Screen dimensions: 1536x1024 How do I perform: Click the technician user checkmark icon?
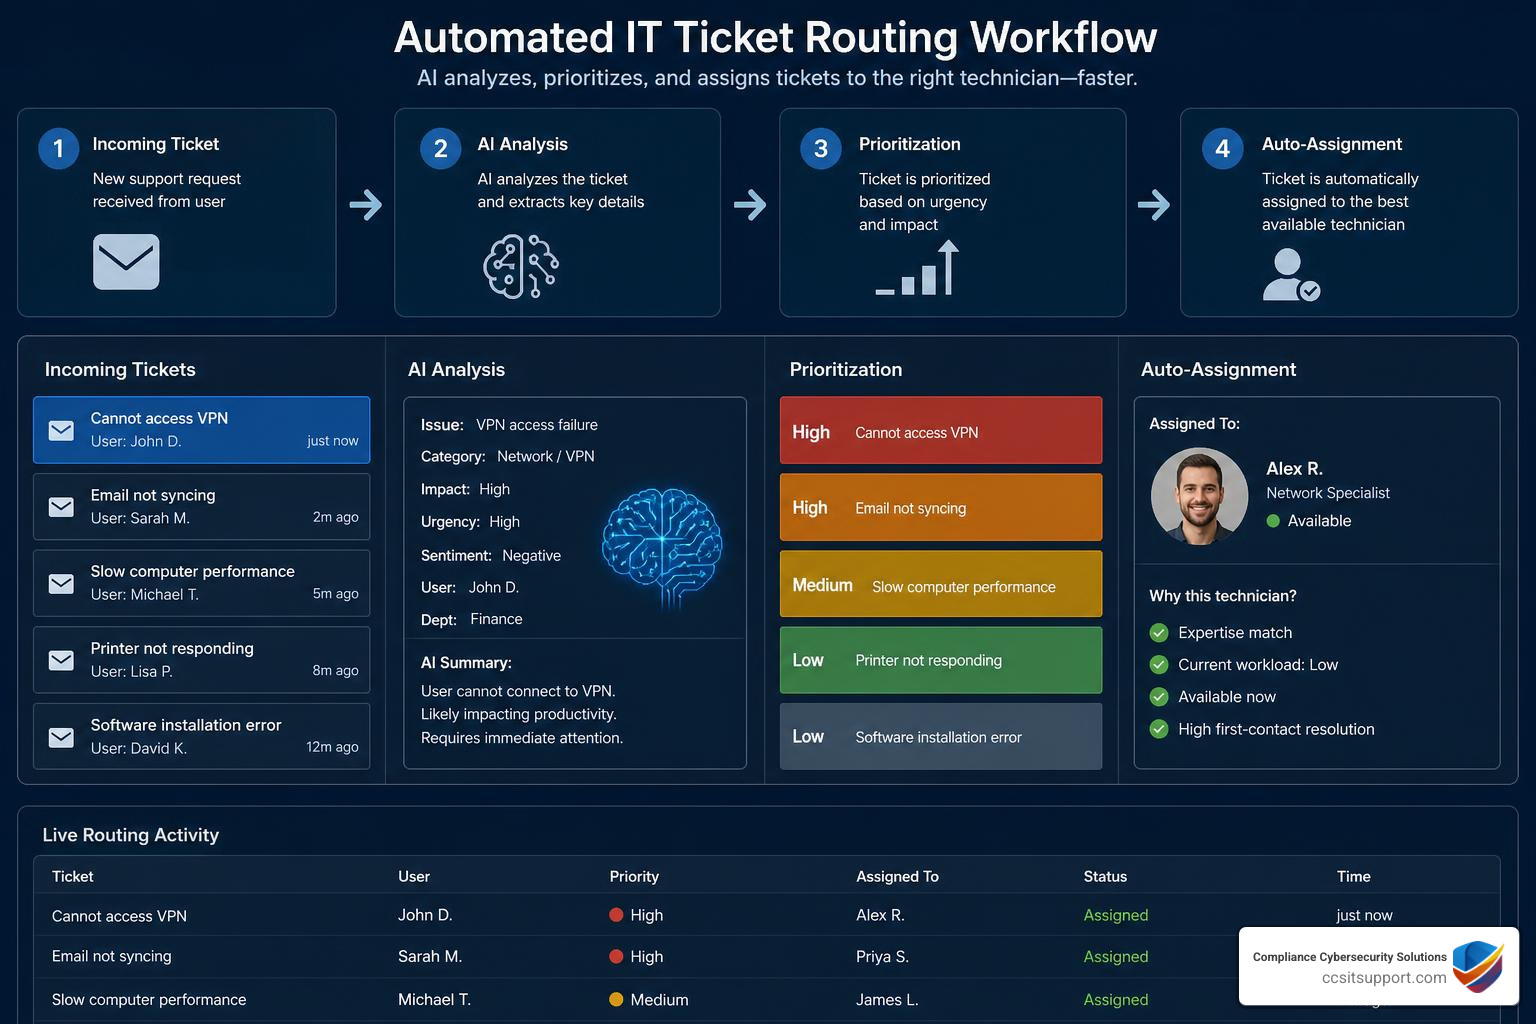[1291, 276]
